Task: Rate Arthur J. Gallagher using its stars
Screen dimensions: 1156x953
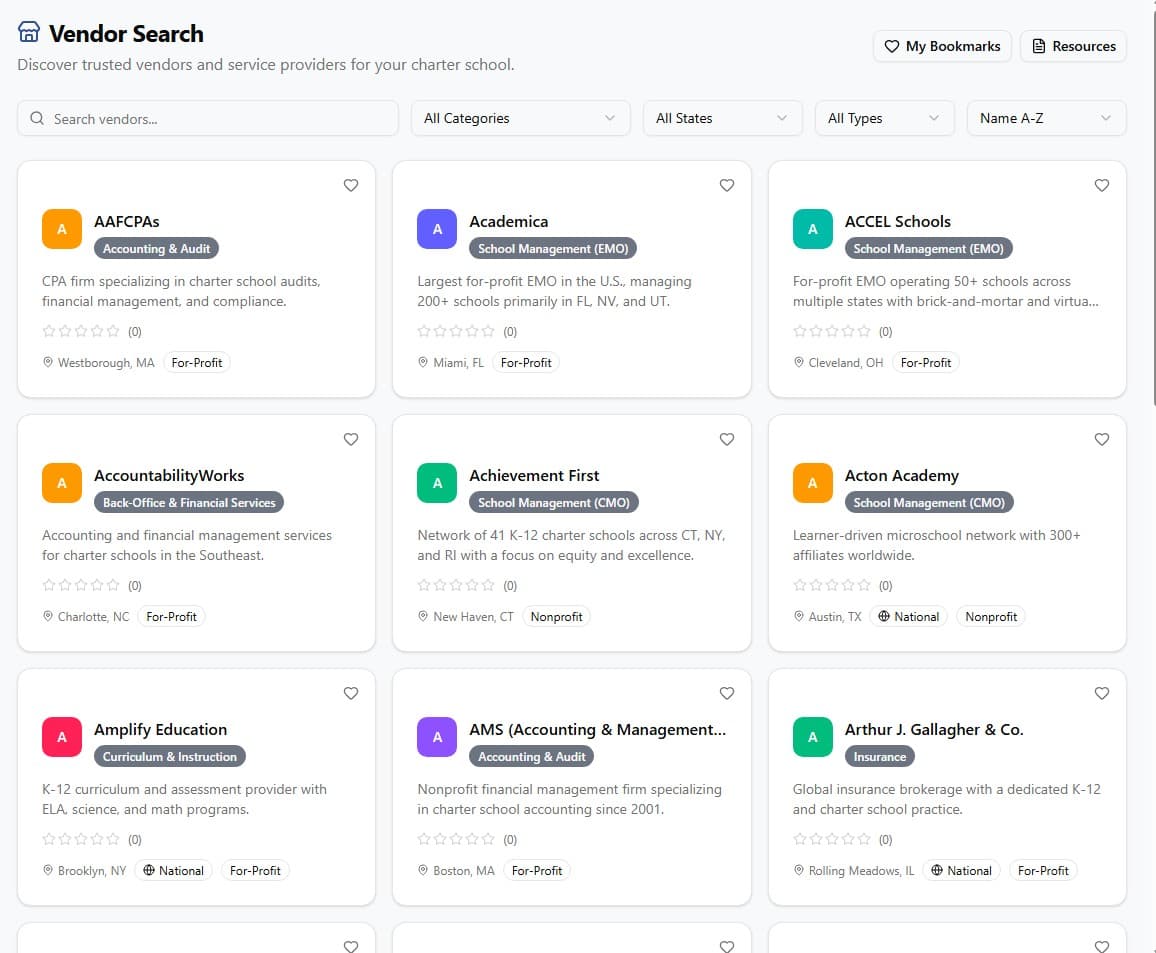Action: (x=832, y=839)
